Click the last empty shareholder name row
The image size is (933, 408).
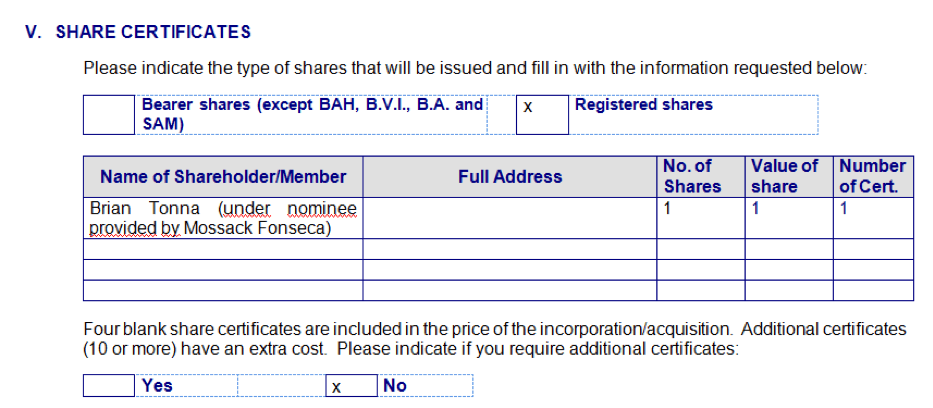click(x=223, y=291)
